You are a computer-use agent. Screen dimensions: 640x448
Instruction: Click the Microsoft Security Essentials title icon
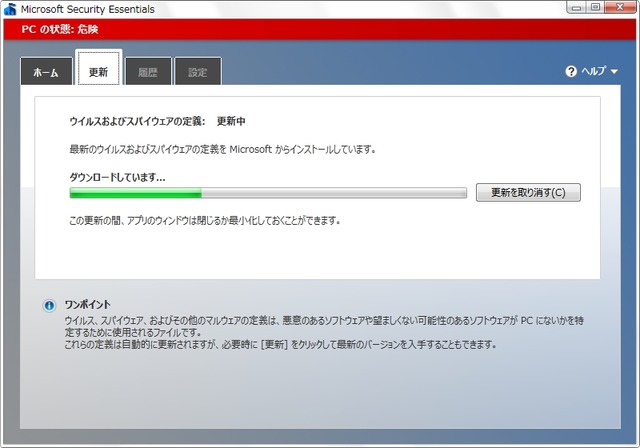pyautogui.click(x=10, y=9)
